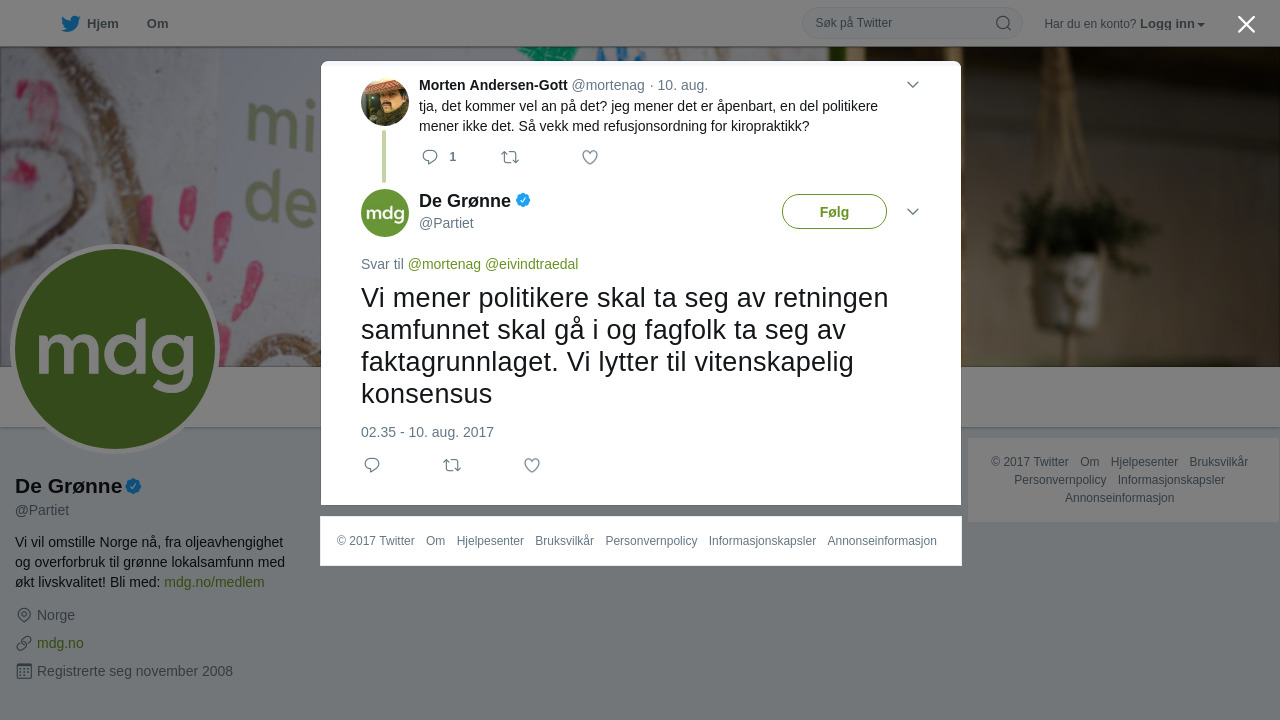This screenshot has height=720, width=1280.
Task: Reply to Morten Andersen-Gott's tweet
Action: click(x=430, y=157)
